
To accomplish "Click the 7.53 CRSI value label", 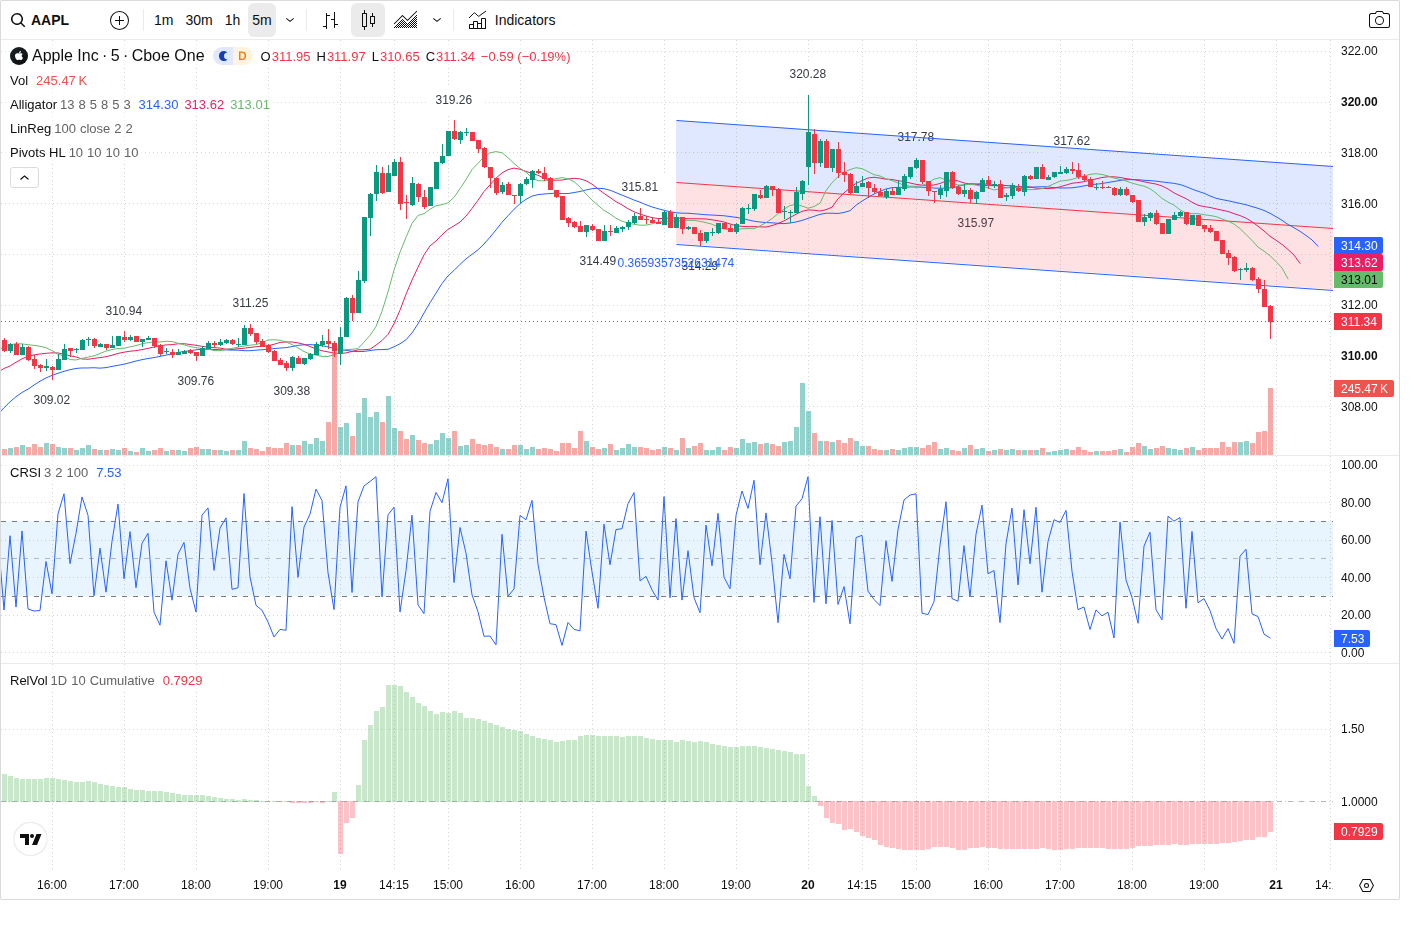I will [x=1352, y=639].
